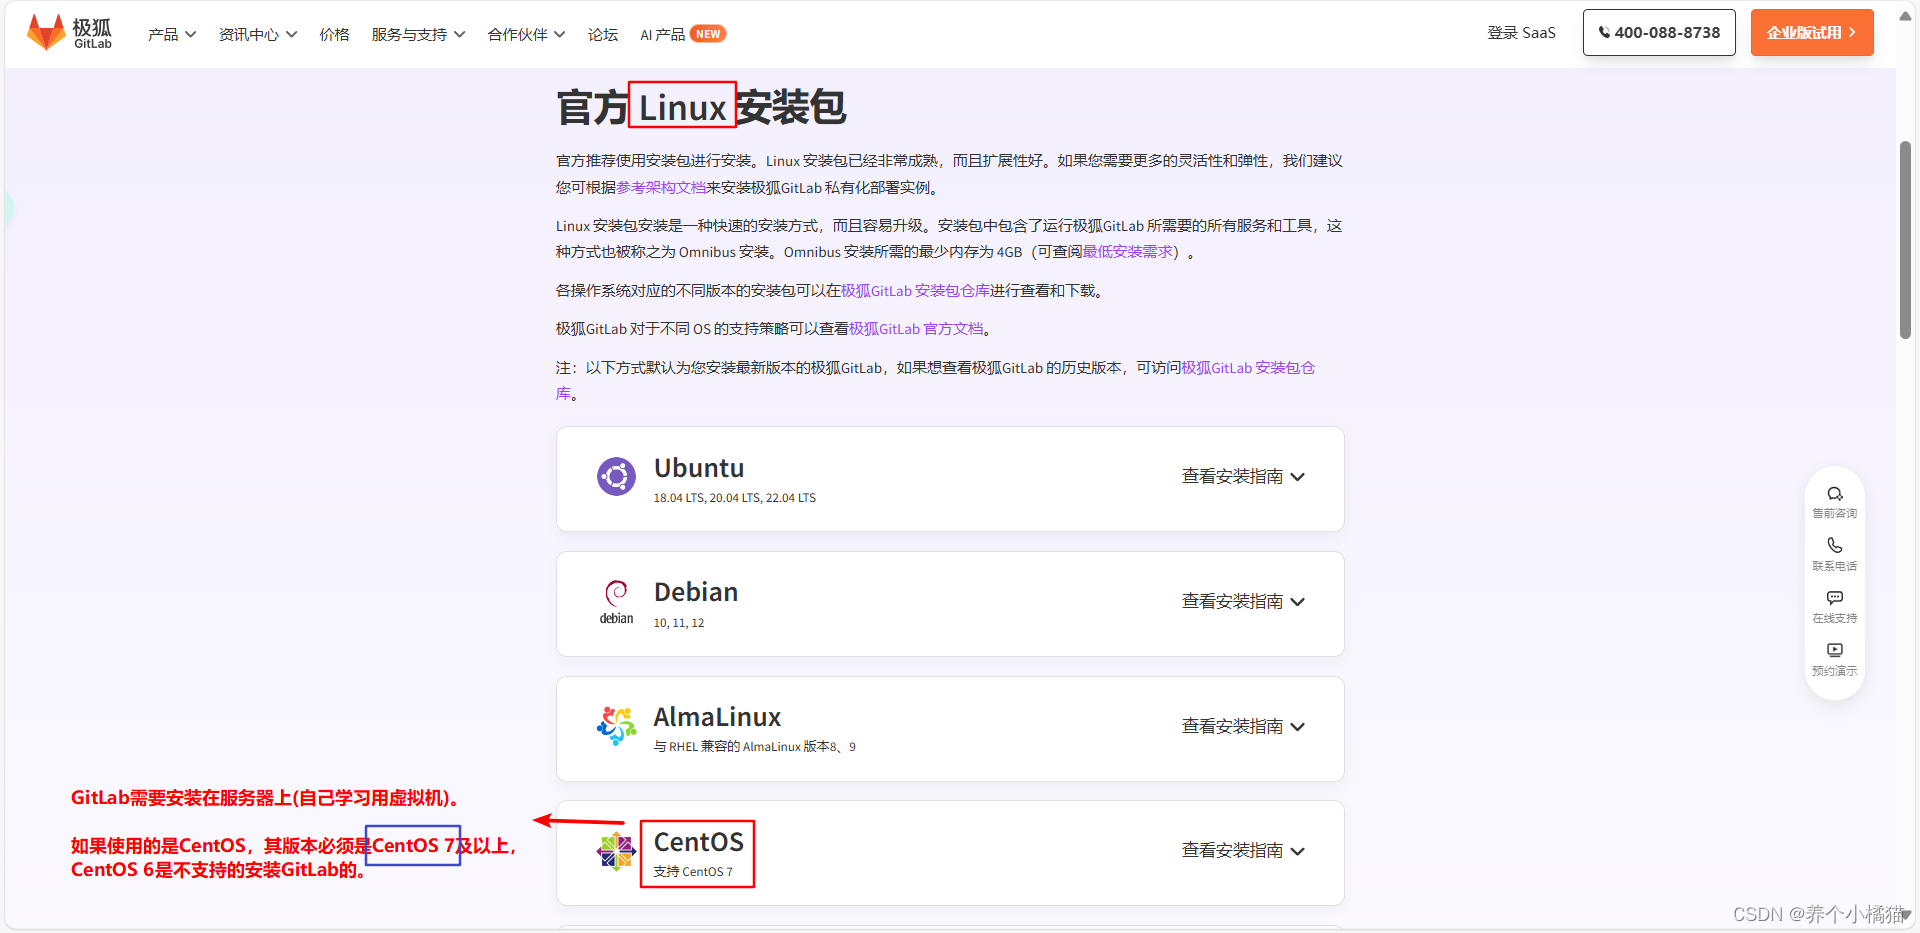Open the AI 产品 menu item
Image resolution: width=1920 pixels, height=933 pixels.
[x=662, y=34]
